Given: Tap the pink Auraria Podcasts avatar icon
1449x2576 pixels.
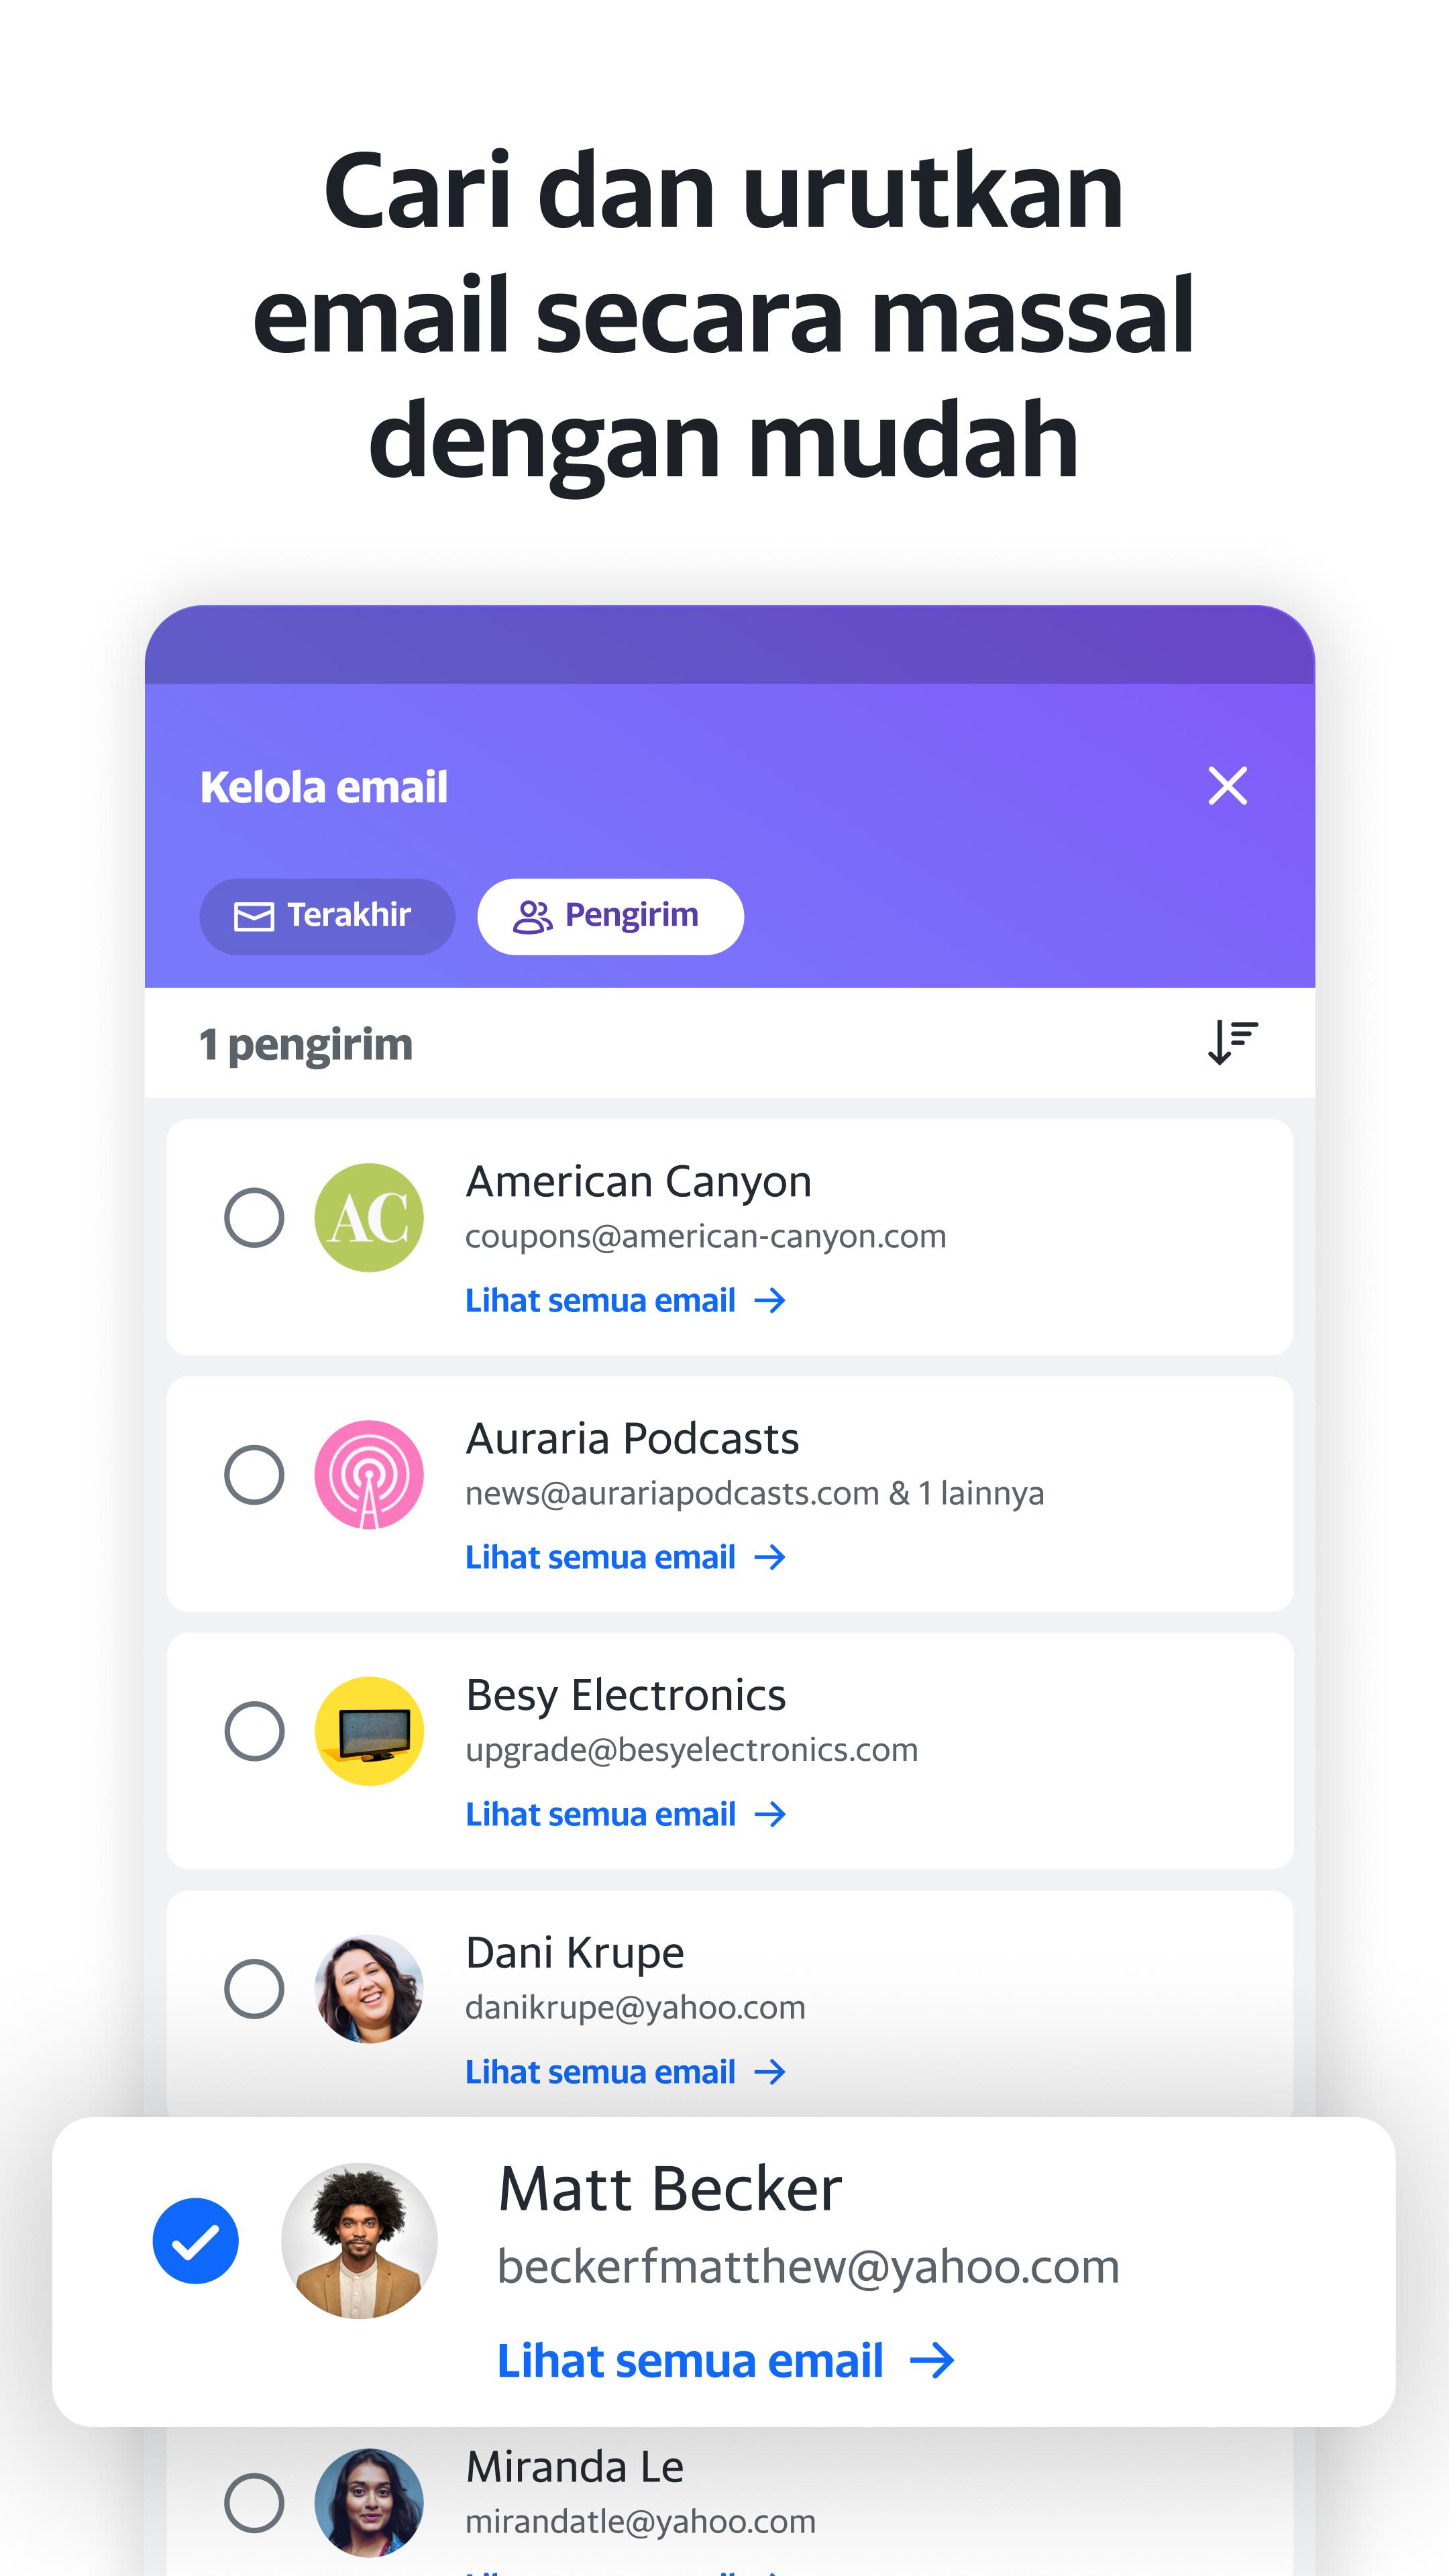Looking at the screenshot, I should coord(369,1474).
